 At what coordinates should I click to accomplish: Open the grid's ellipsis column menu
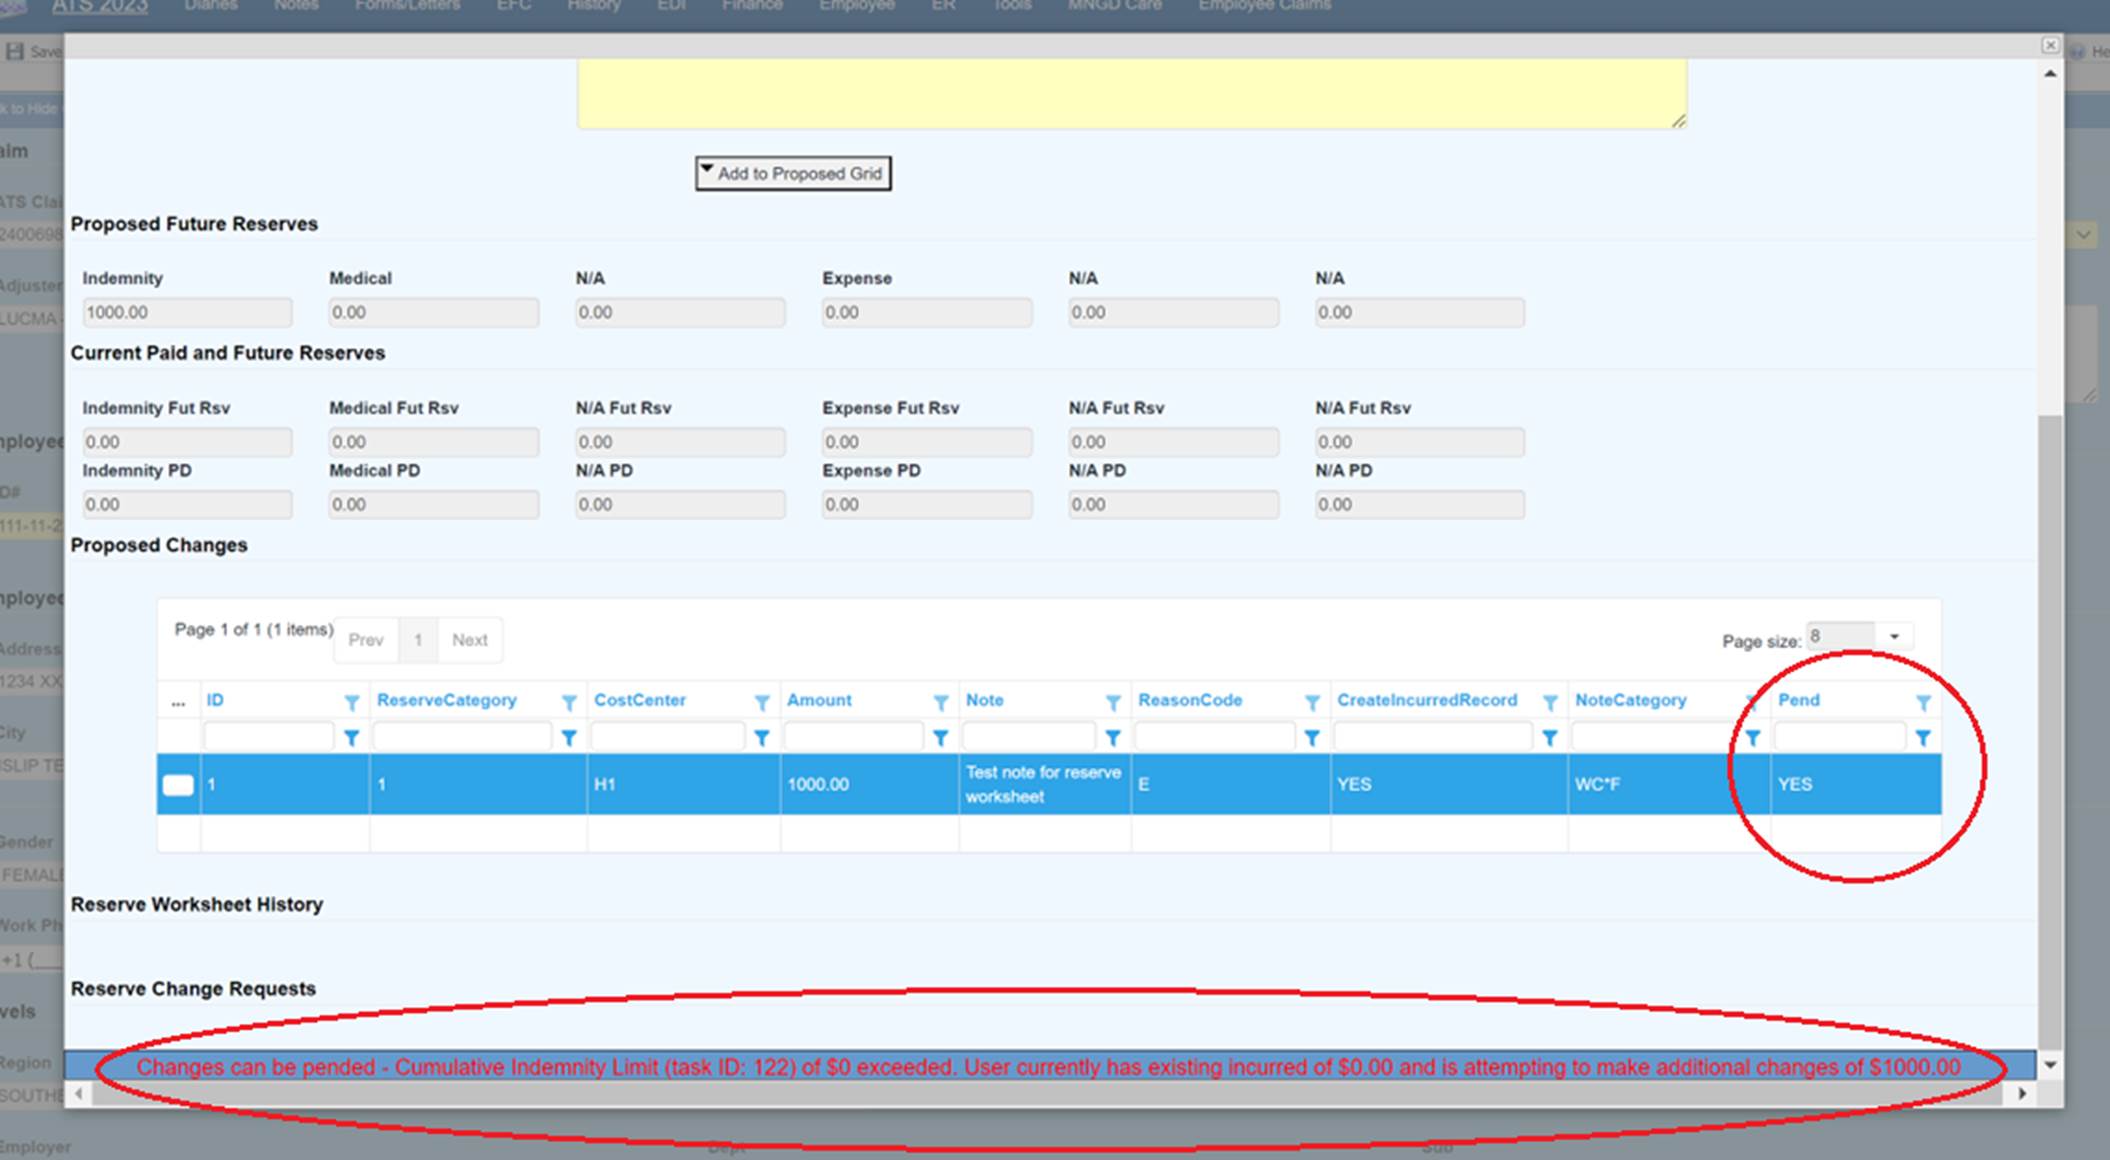click(x=178, y=702)
